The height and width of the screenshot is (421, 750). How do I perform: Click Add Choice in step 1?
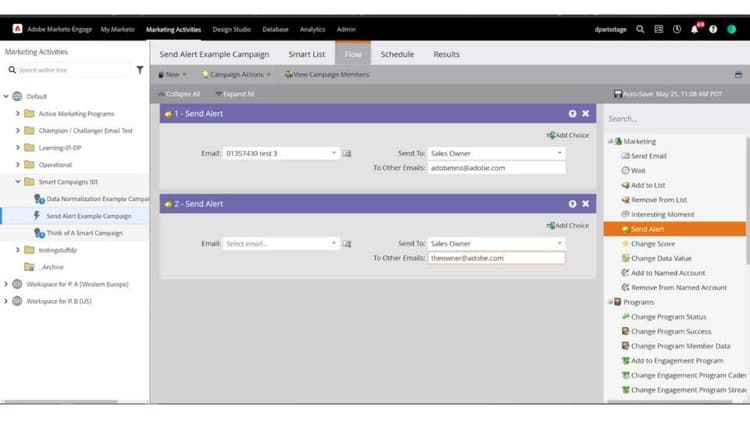568,135
